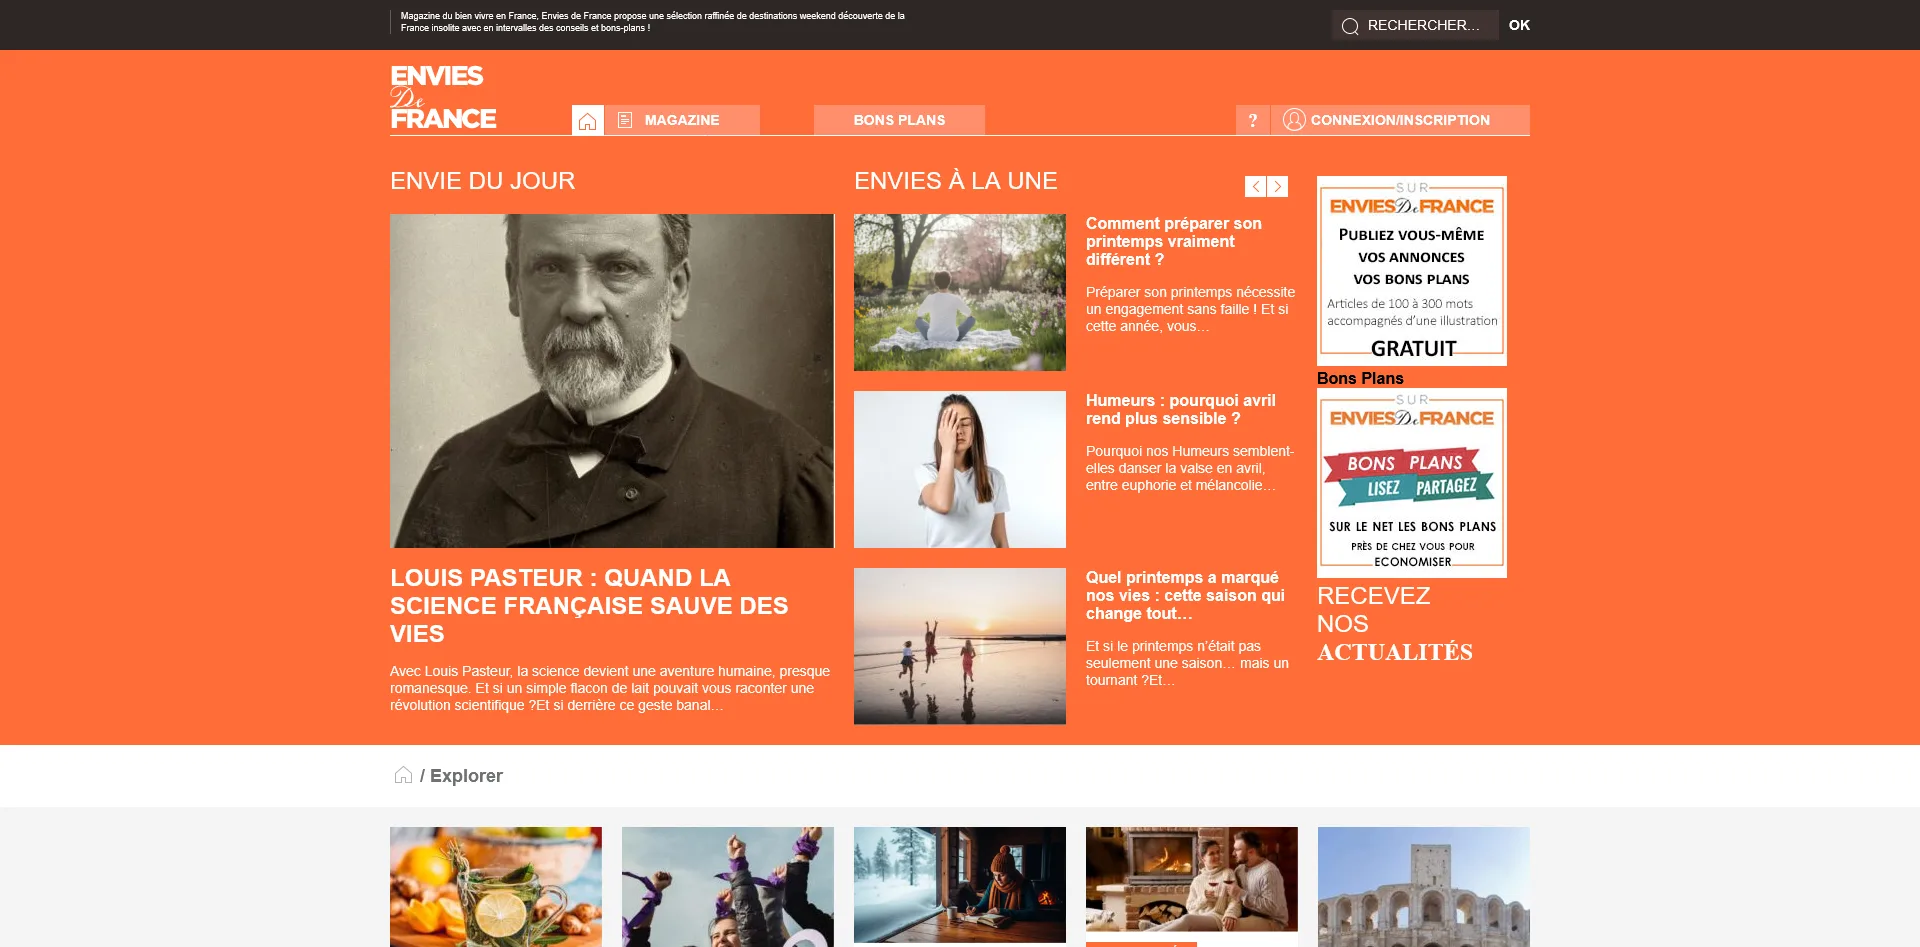Click the children on beach sunset thumbnail

960,646
